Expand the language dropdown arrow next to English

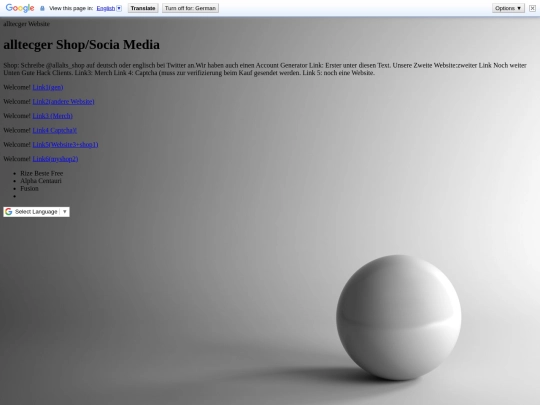coord(119,8)
